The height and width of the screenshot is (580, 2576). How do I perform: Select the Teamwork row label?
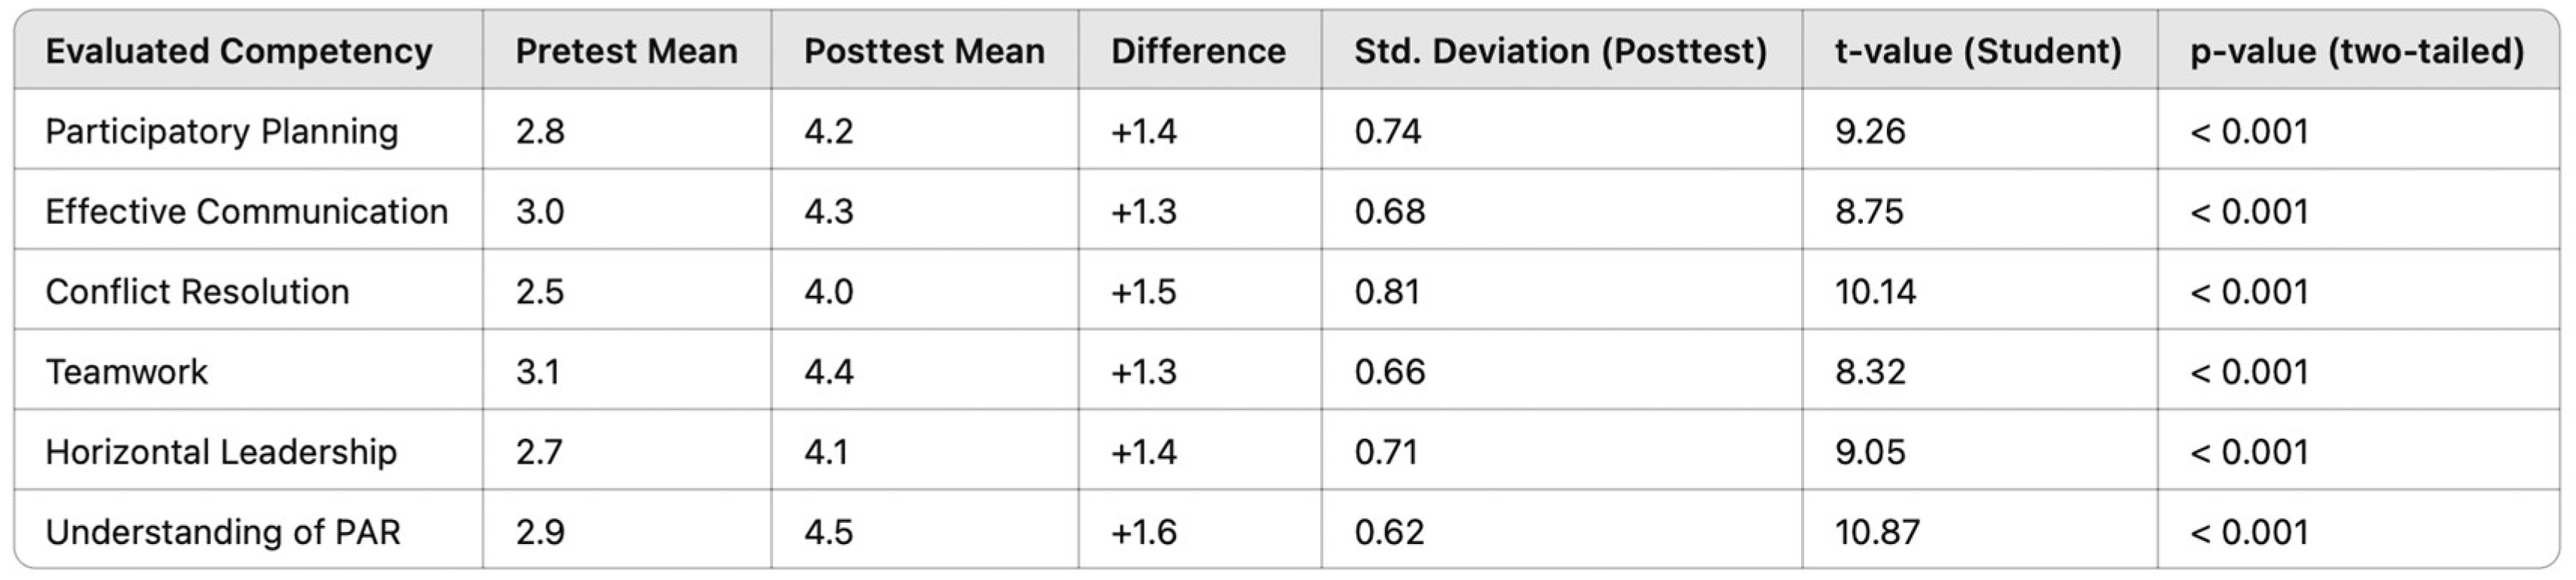[x=127, y=371]
